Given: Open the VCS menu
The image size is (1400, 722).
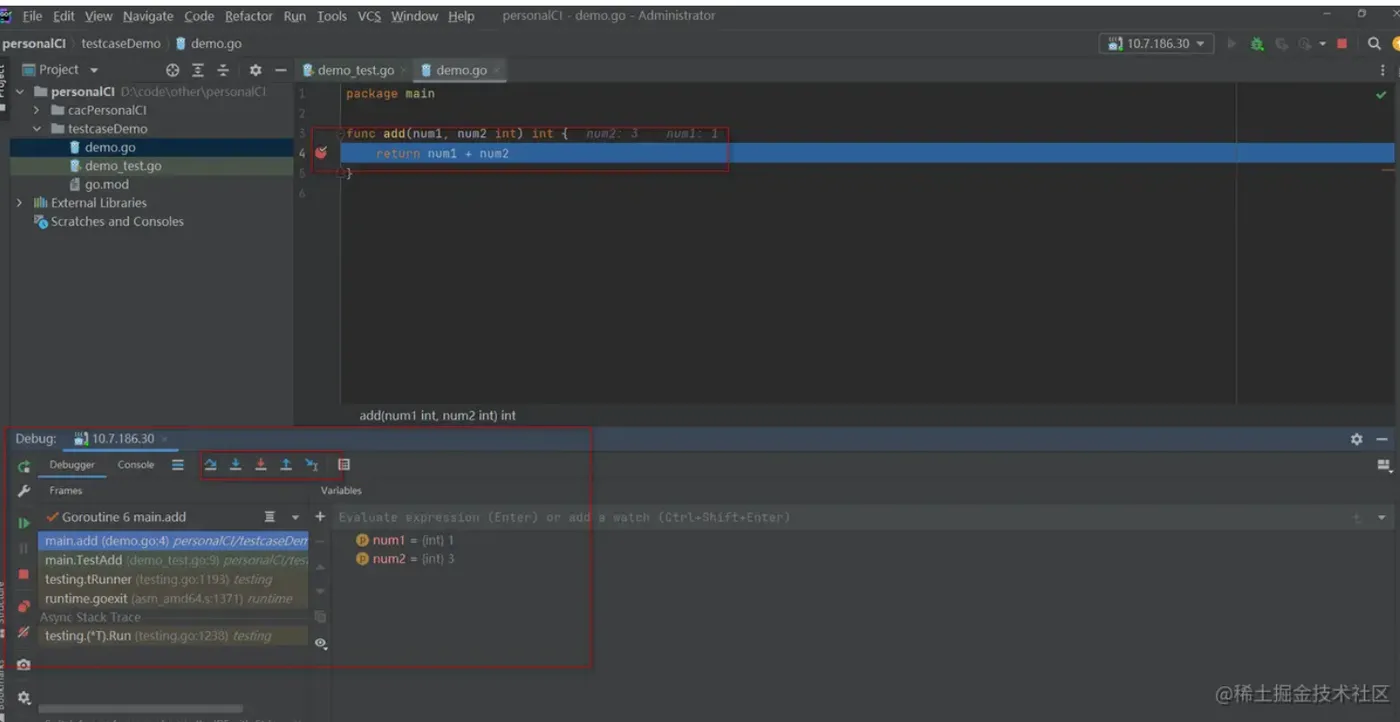Looking at the screenshot, I should pos(369,16).
